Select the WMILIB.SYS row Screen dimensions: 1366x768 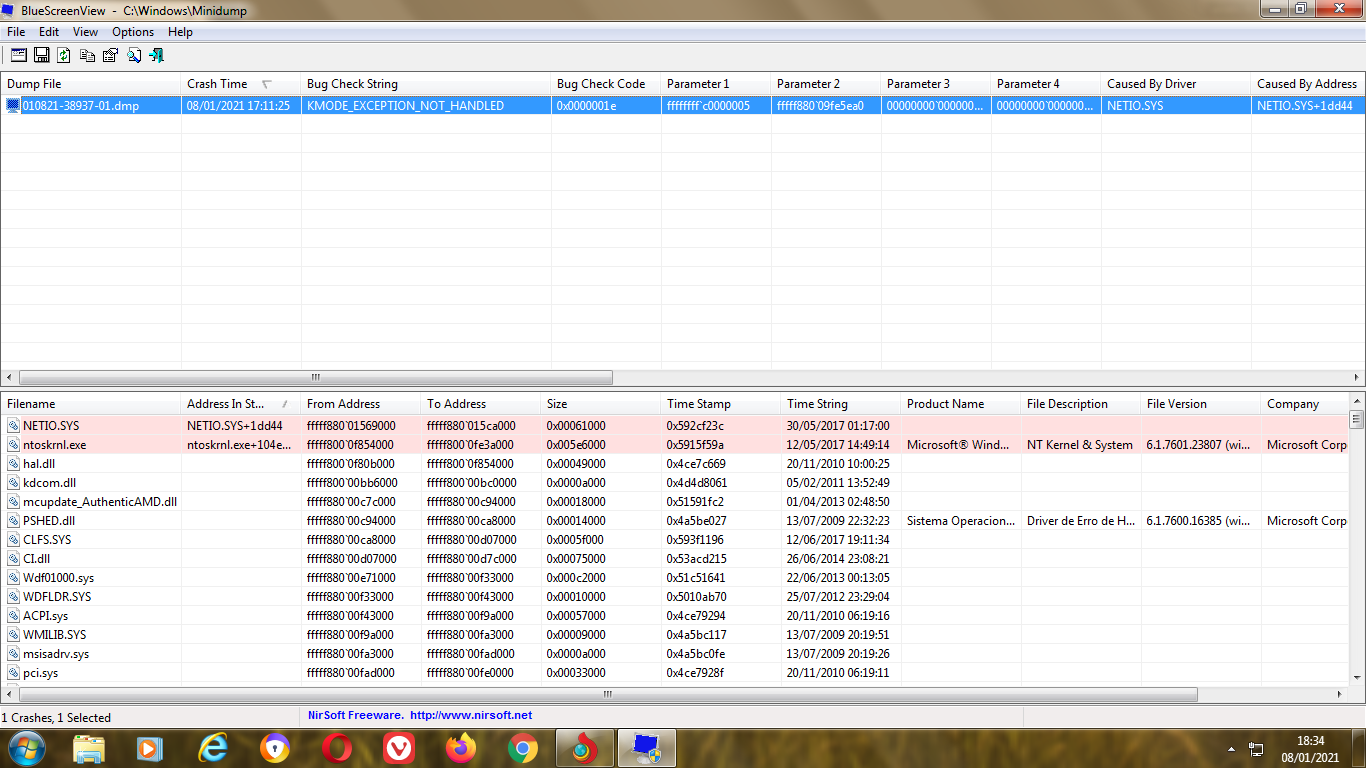point(675,635)
